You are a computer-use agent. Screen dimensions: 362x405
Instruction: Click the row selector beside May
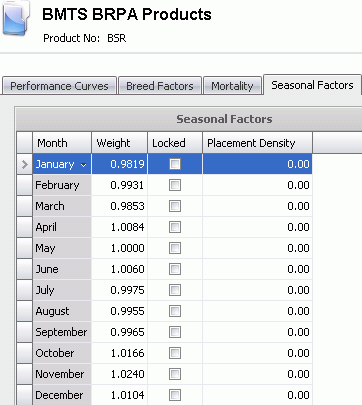(25, 248)
